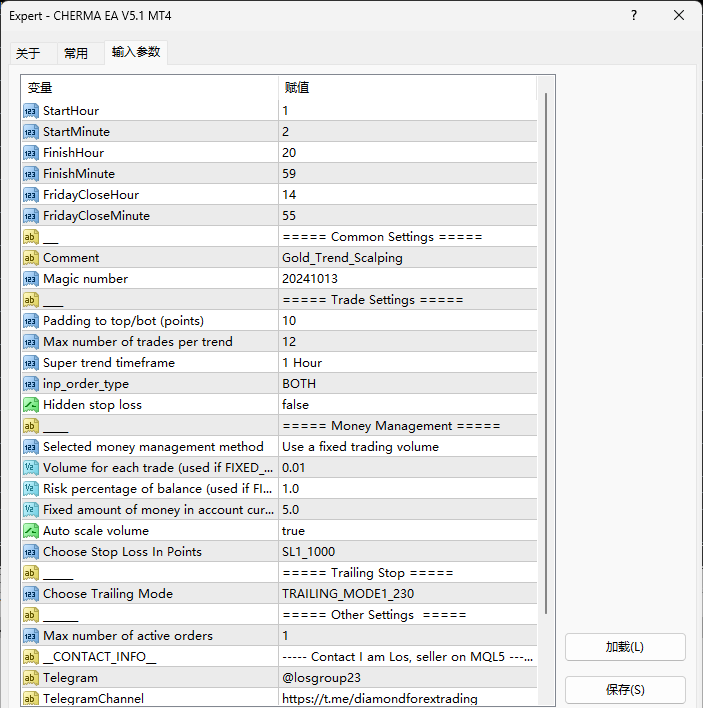Screen dimensions: 703x708
Task: Click the string icon beside Telegram
Action: [x=30, y=678]
